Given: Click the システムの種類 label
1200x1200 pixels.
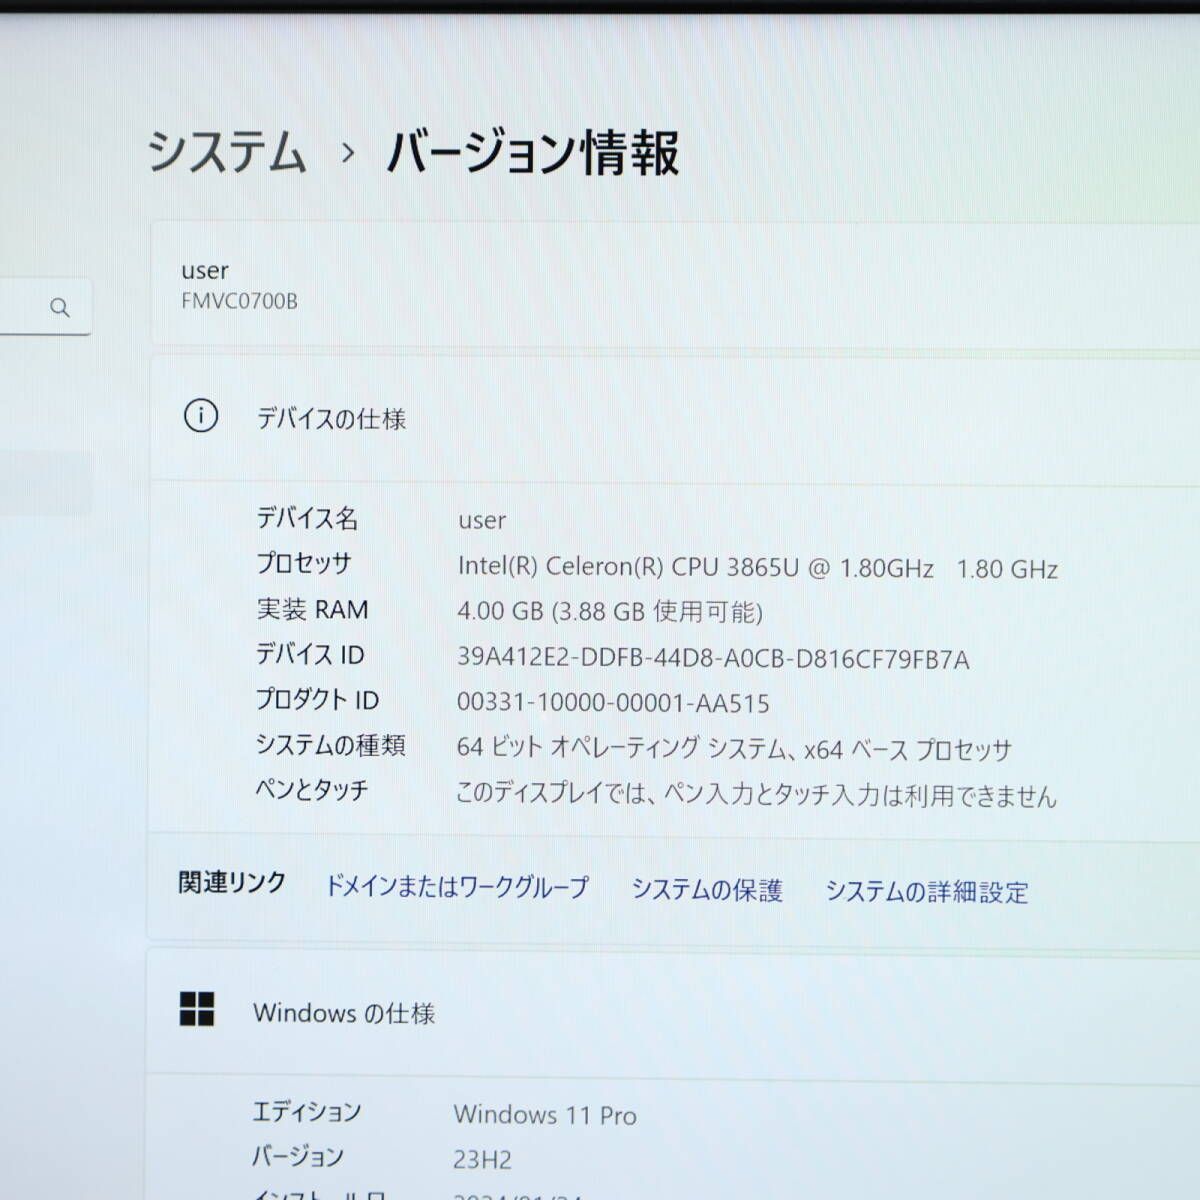Looking at the screenshot, I should pos(330,745).
